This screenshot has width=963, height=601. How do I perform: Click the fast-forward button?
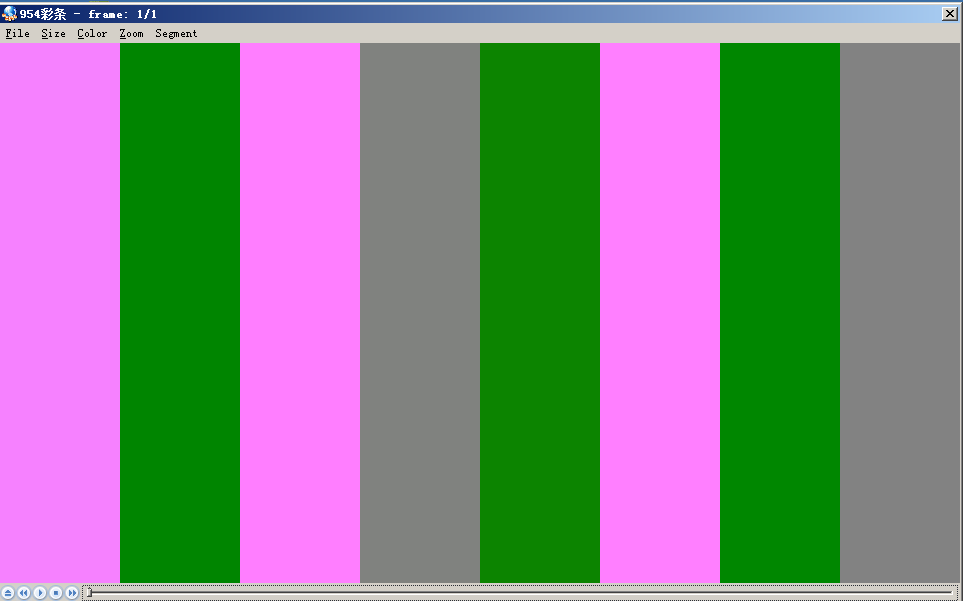pyautogui.click(x=72, y=592)
